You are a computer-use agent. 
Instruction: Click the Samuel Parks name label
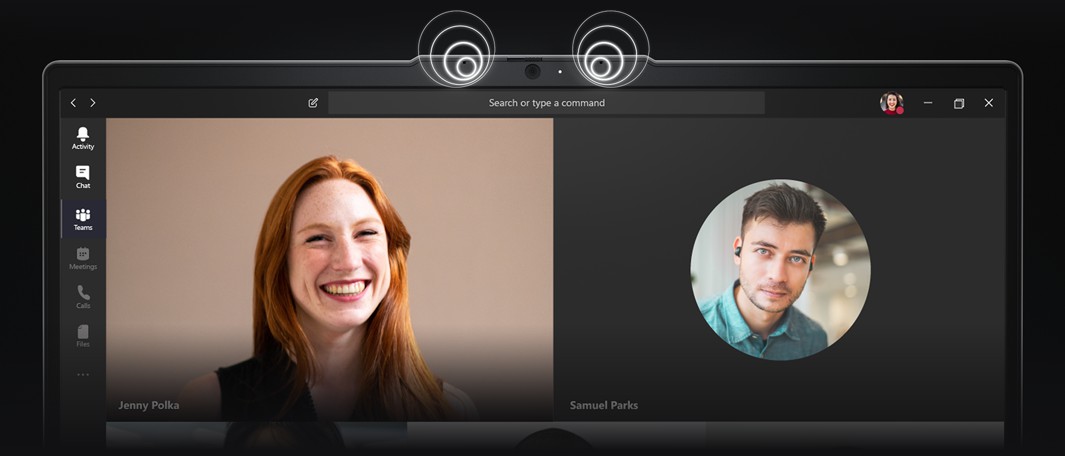tap(604, 405)
